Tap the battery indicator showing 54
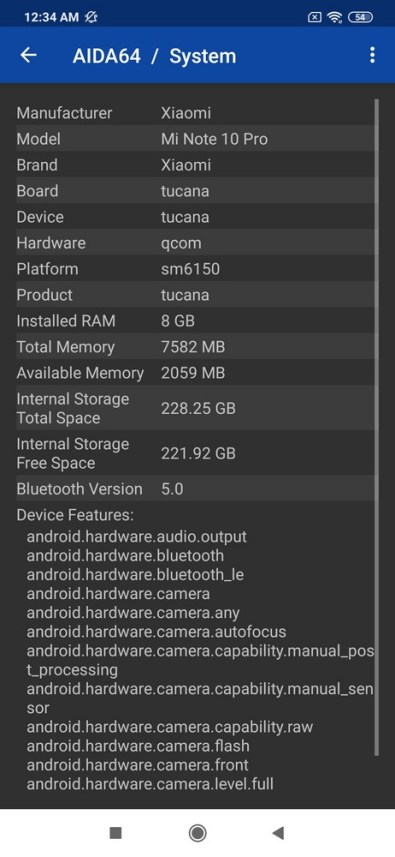This screenshot has width=395, height=857. coord(360,17)
